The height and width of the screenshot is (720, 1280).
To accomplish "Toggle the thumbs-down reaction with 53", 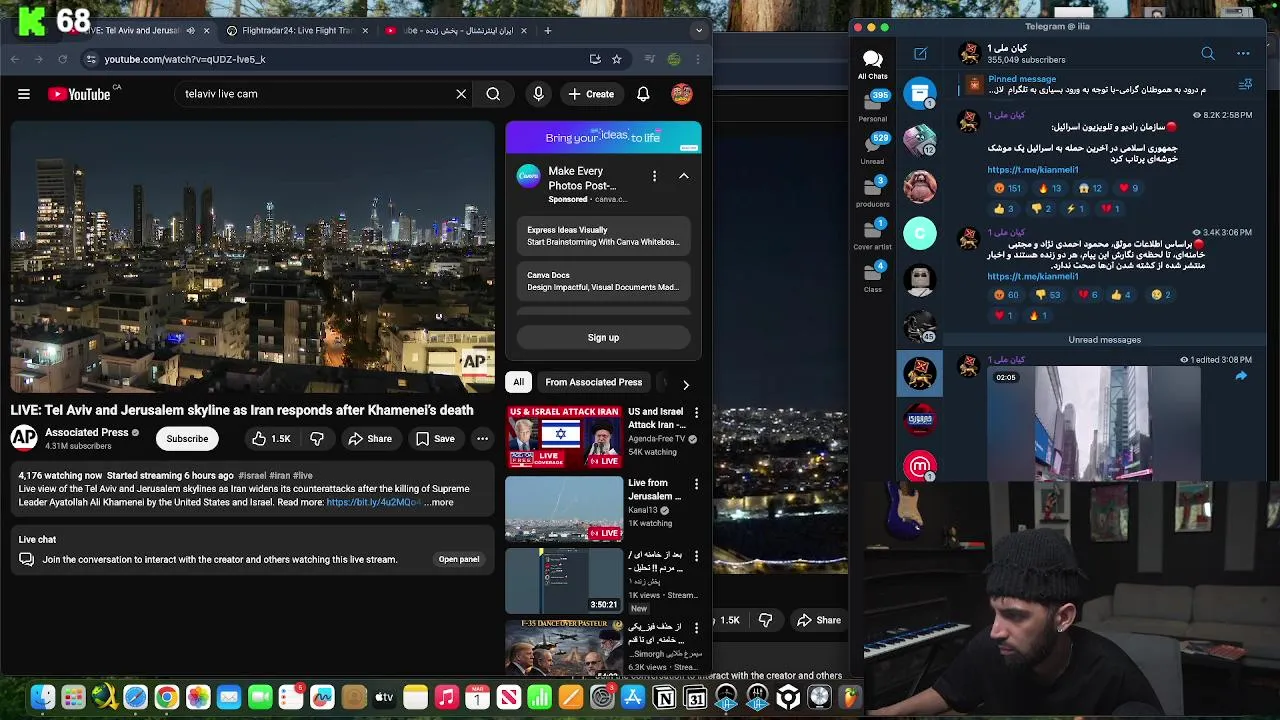I will pyautogui.click(x=1048, y=295).
